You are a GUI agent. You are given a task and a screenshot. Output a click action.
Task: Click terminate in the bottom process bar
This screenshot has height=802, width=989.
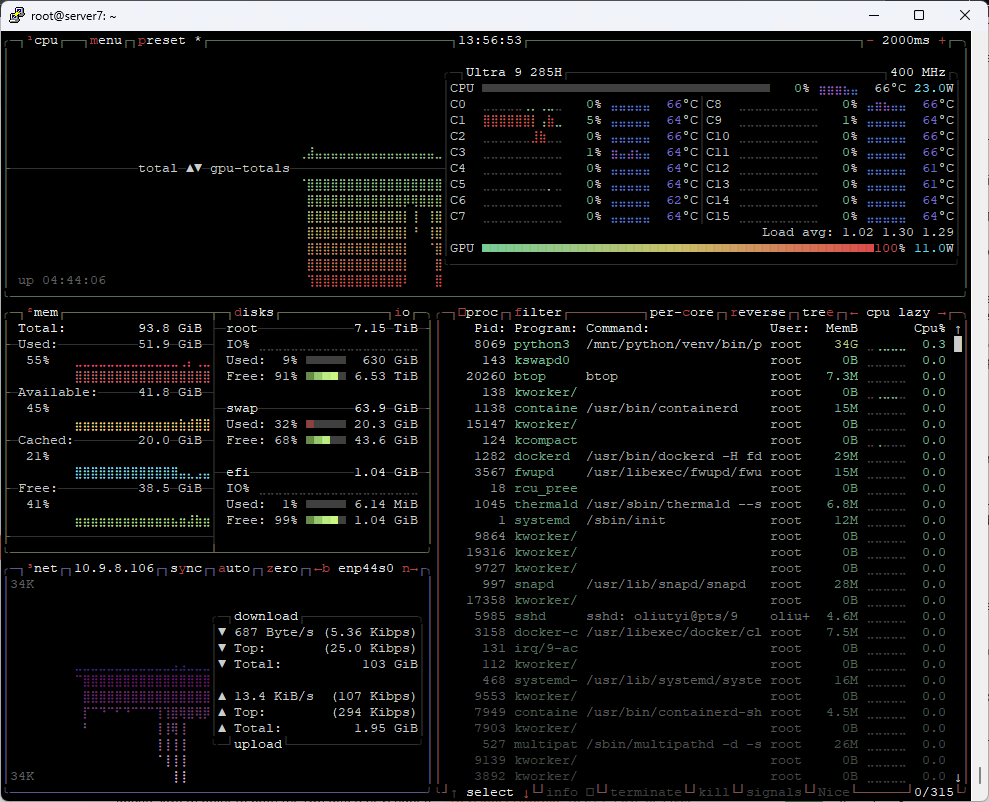click(645, 792)
